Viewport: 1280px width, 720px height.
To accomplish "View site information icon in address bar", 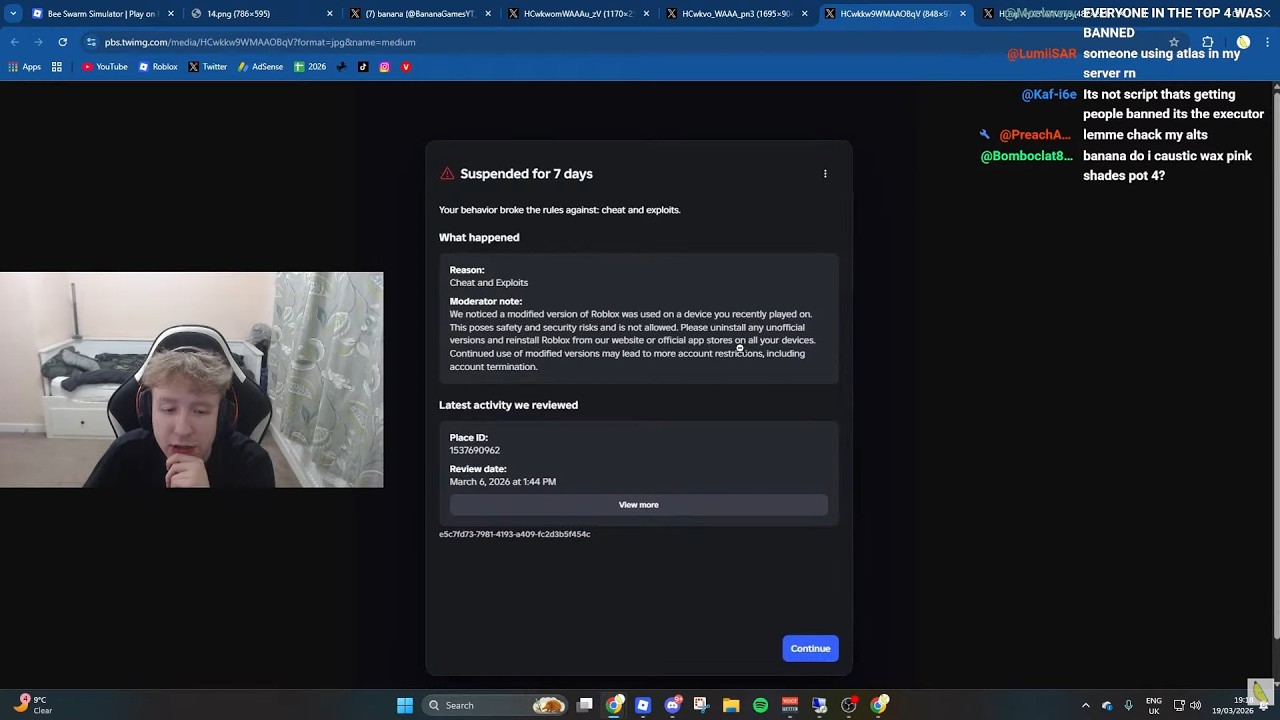I will pos(91,42).
